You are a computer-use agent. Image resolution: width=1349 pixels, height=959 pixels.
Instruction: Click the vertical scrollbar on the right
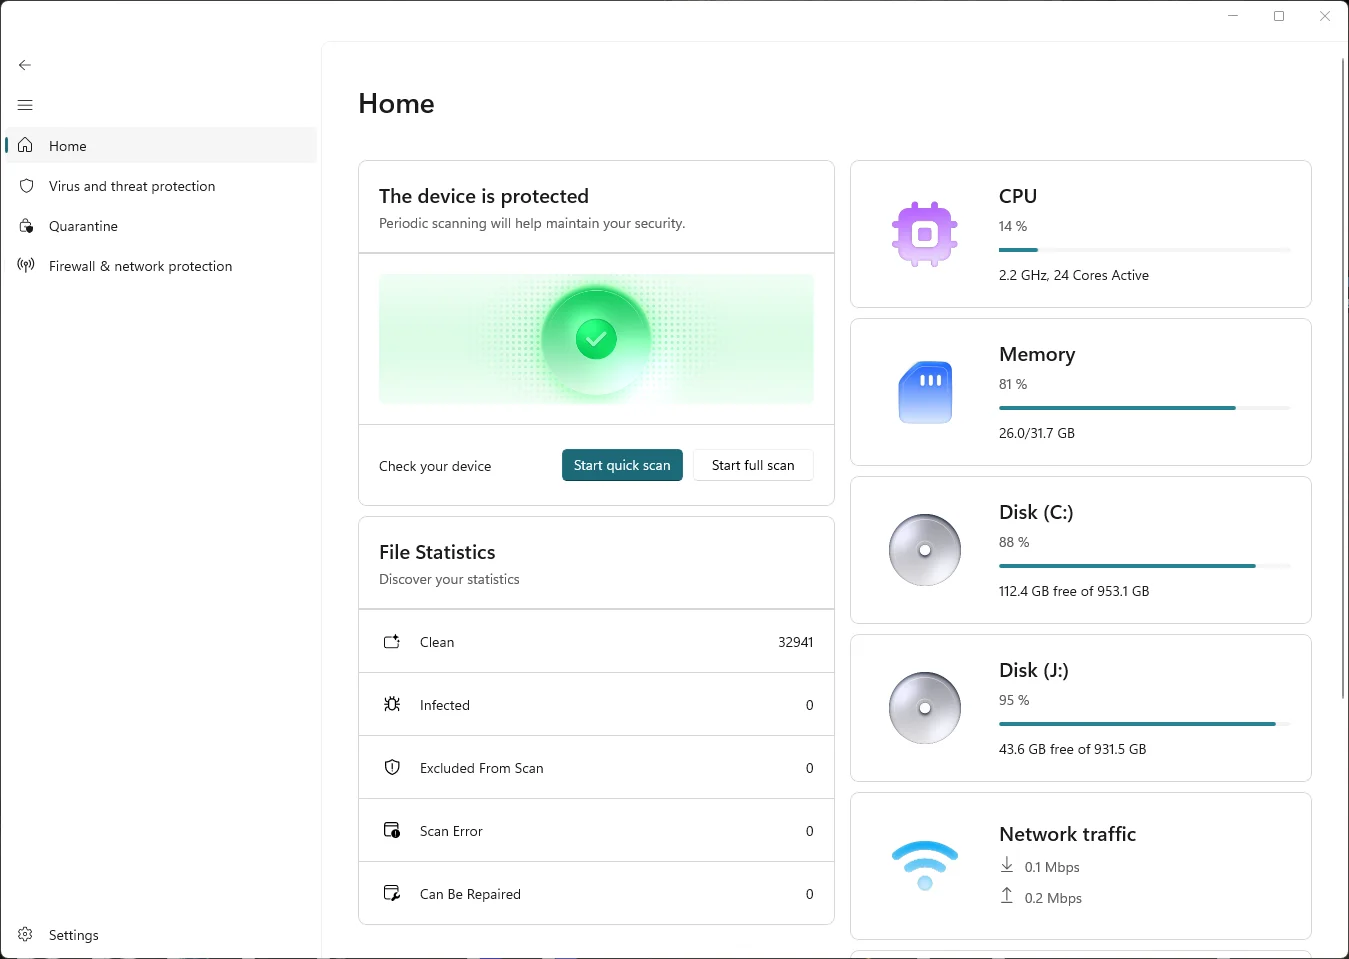point(1343,378)
